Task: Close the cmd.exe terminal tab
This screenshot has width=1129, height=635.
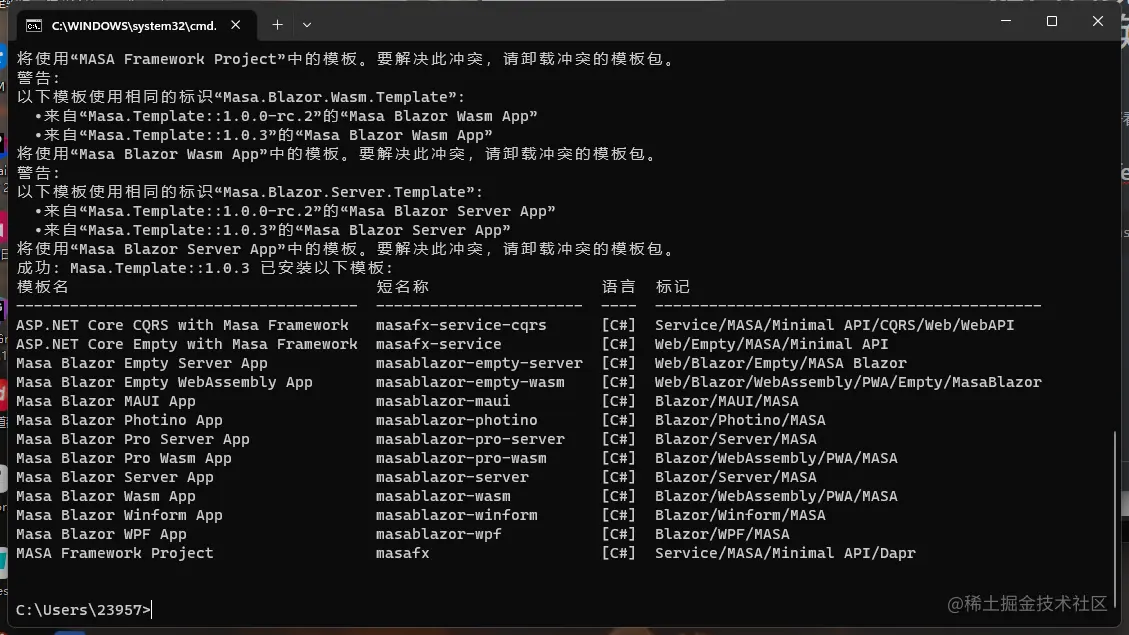Action: coord(235,24)
